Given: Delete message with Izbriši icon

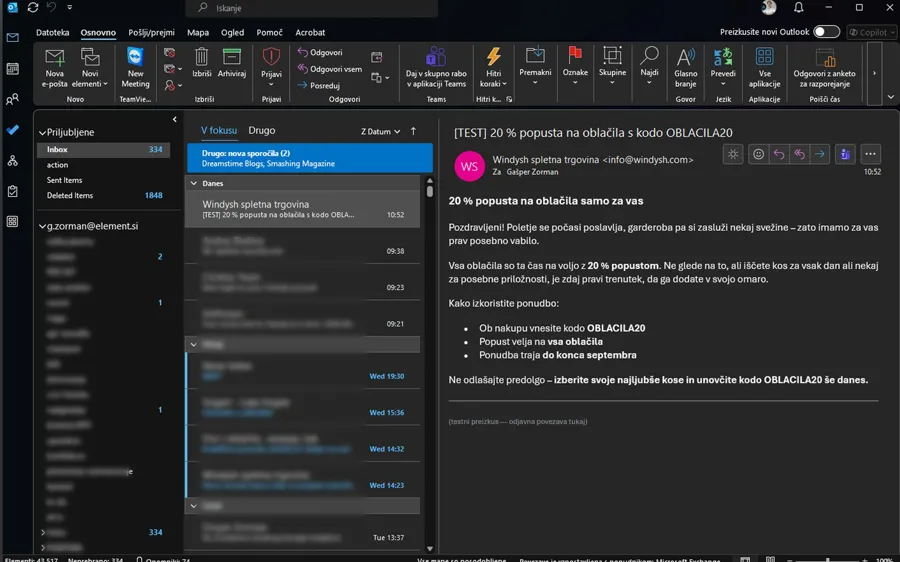Looking at the screenshot, I should point(201,63).
